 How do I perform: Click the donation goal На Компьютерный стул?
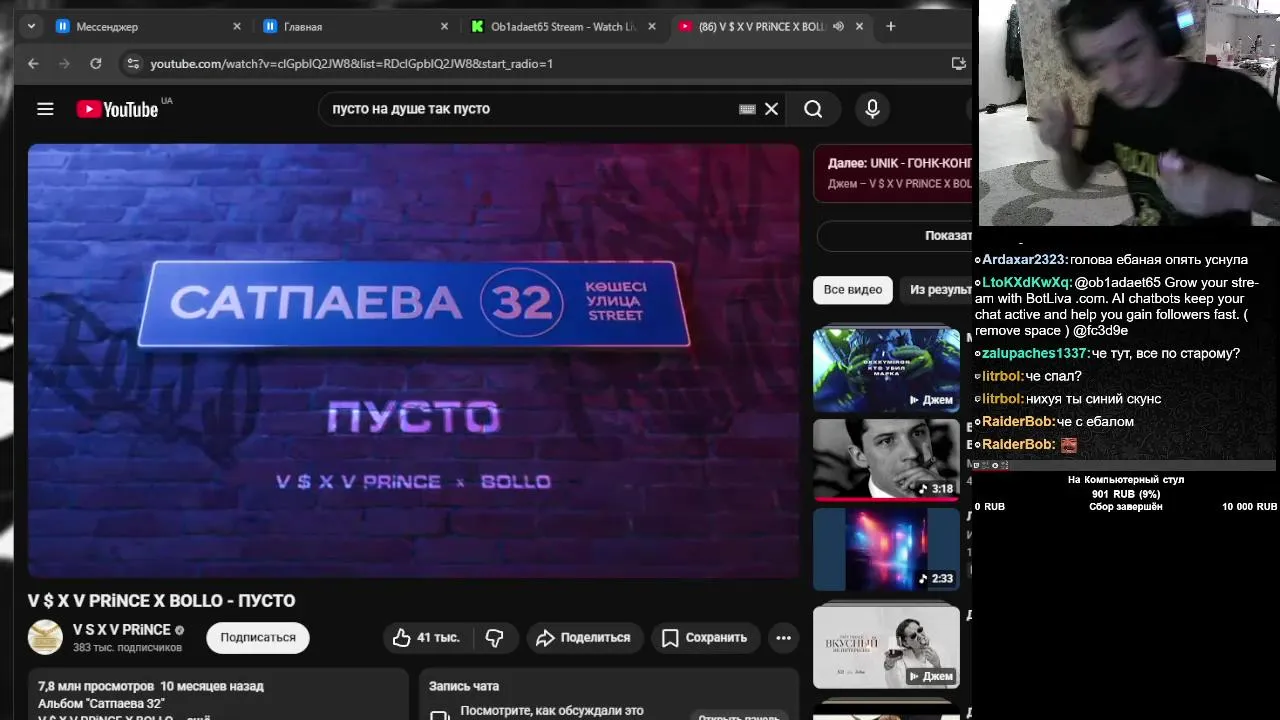click(1126, 480)
